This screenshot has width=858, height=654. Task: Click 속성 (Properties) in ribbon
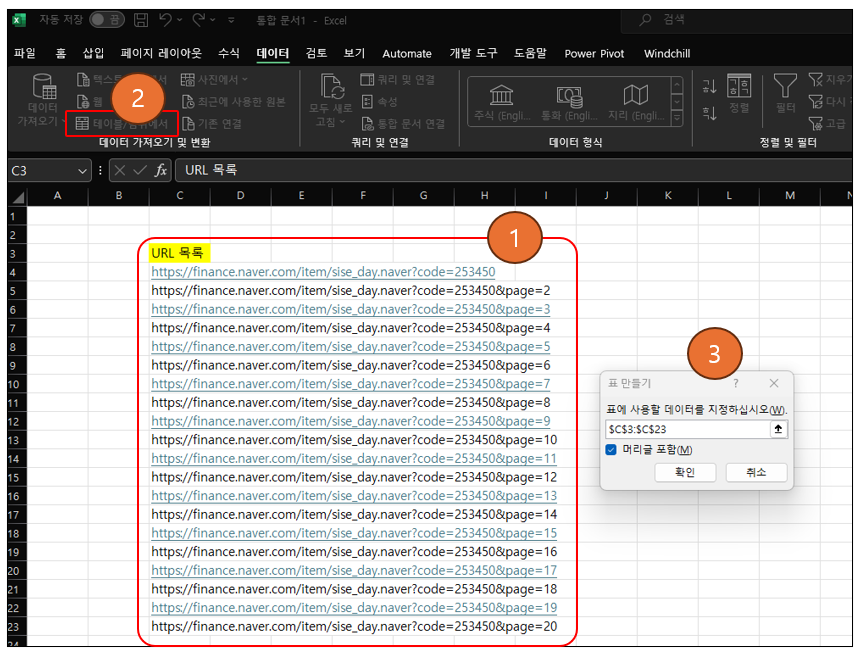click(379, 102)
